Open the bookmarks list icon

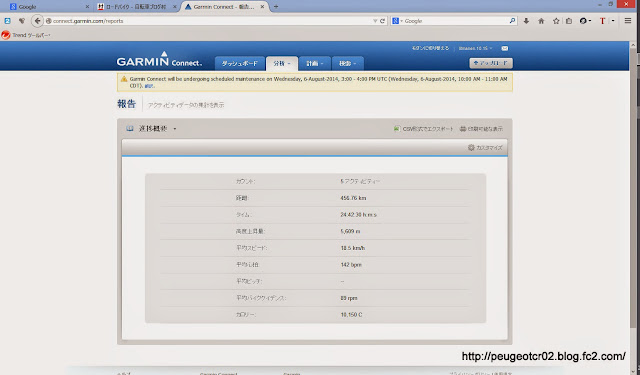point(569,21)
